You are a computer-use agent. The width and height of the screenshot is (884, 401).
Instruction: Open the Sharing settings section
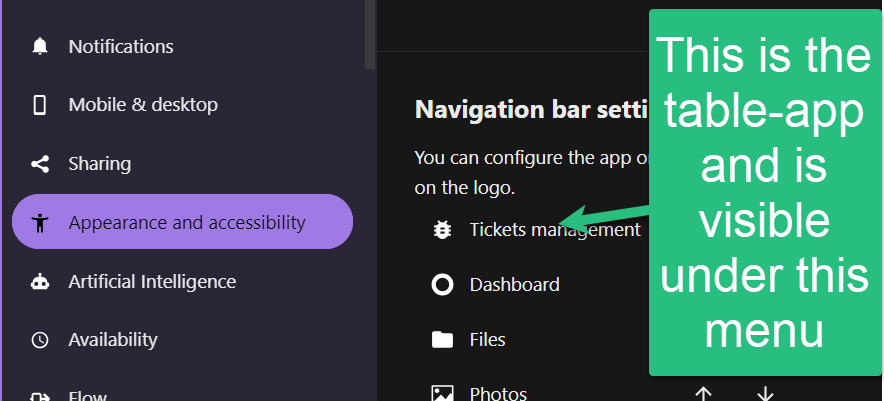(100, 164)
